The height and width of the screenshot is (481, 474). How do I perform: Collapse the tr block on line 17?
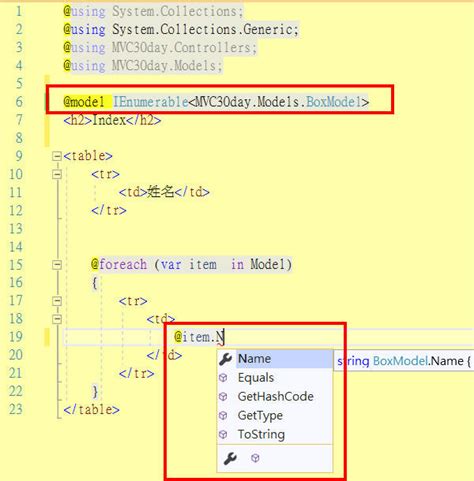[57, 301]
